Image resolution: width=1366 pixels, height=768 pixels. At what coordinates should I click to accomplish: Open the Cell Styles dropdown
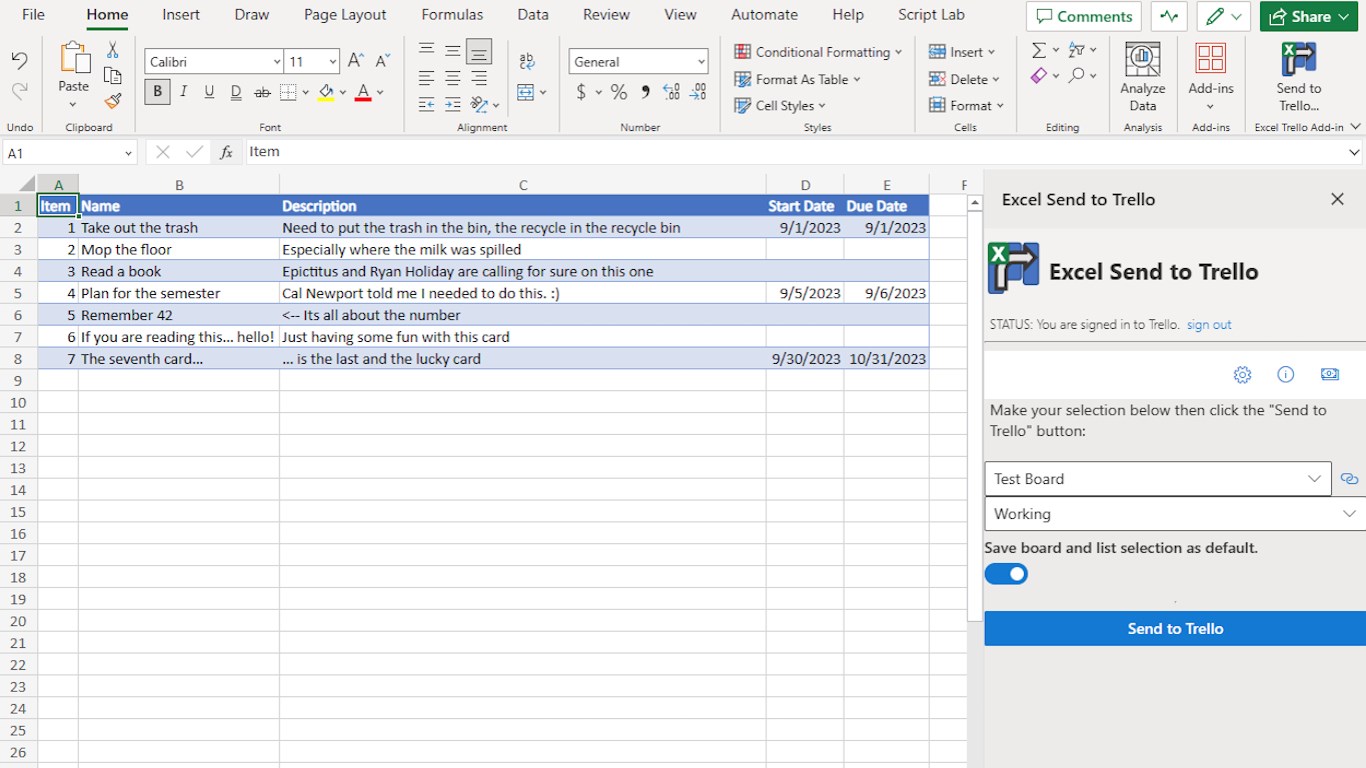click(x=780, y=105)
